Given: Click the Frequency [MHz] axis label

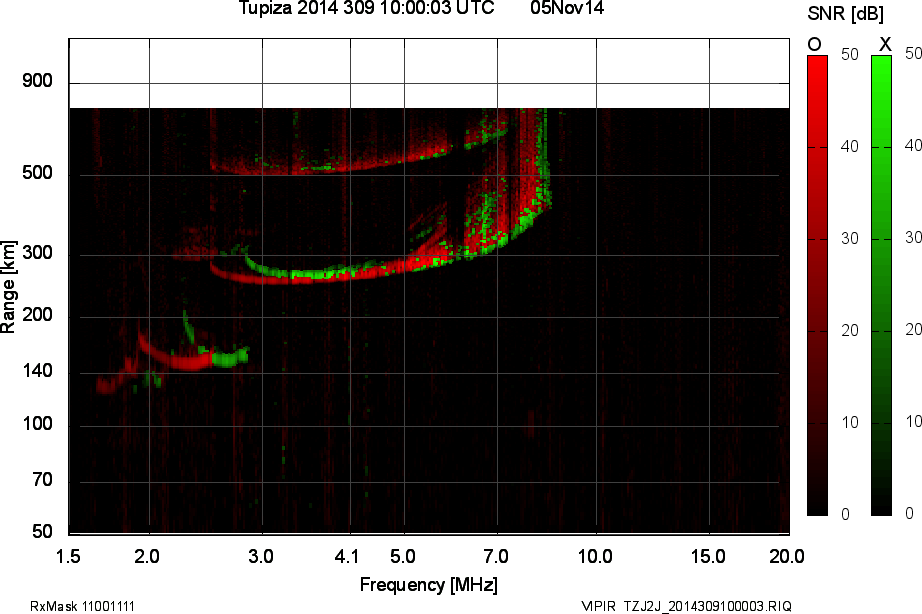Looking at the screenshot, I should (x=428, y=585).
